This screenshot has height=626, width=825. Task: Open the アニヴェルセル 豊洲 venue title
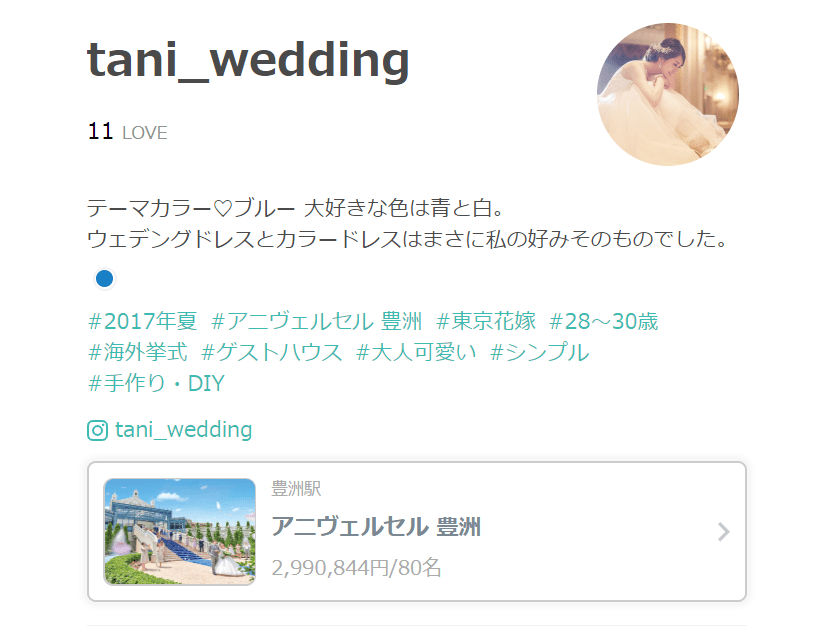(x=376, y=527)
